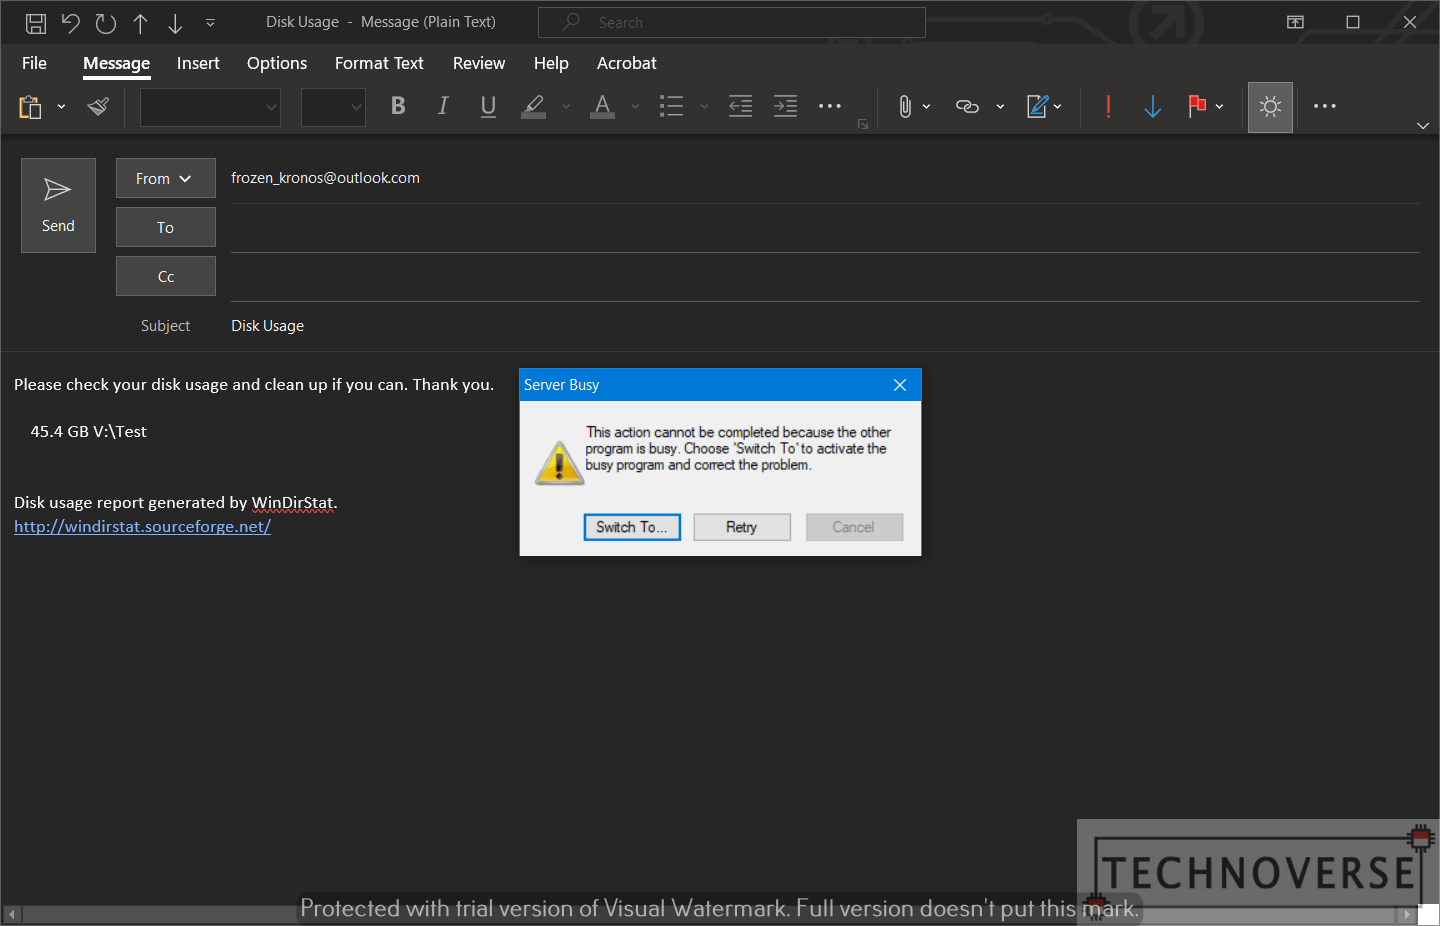This screenshot has width=1440, height=926.
Task: Click the To recipients button
Action: click(x=166, y=227)
